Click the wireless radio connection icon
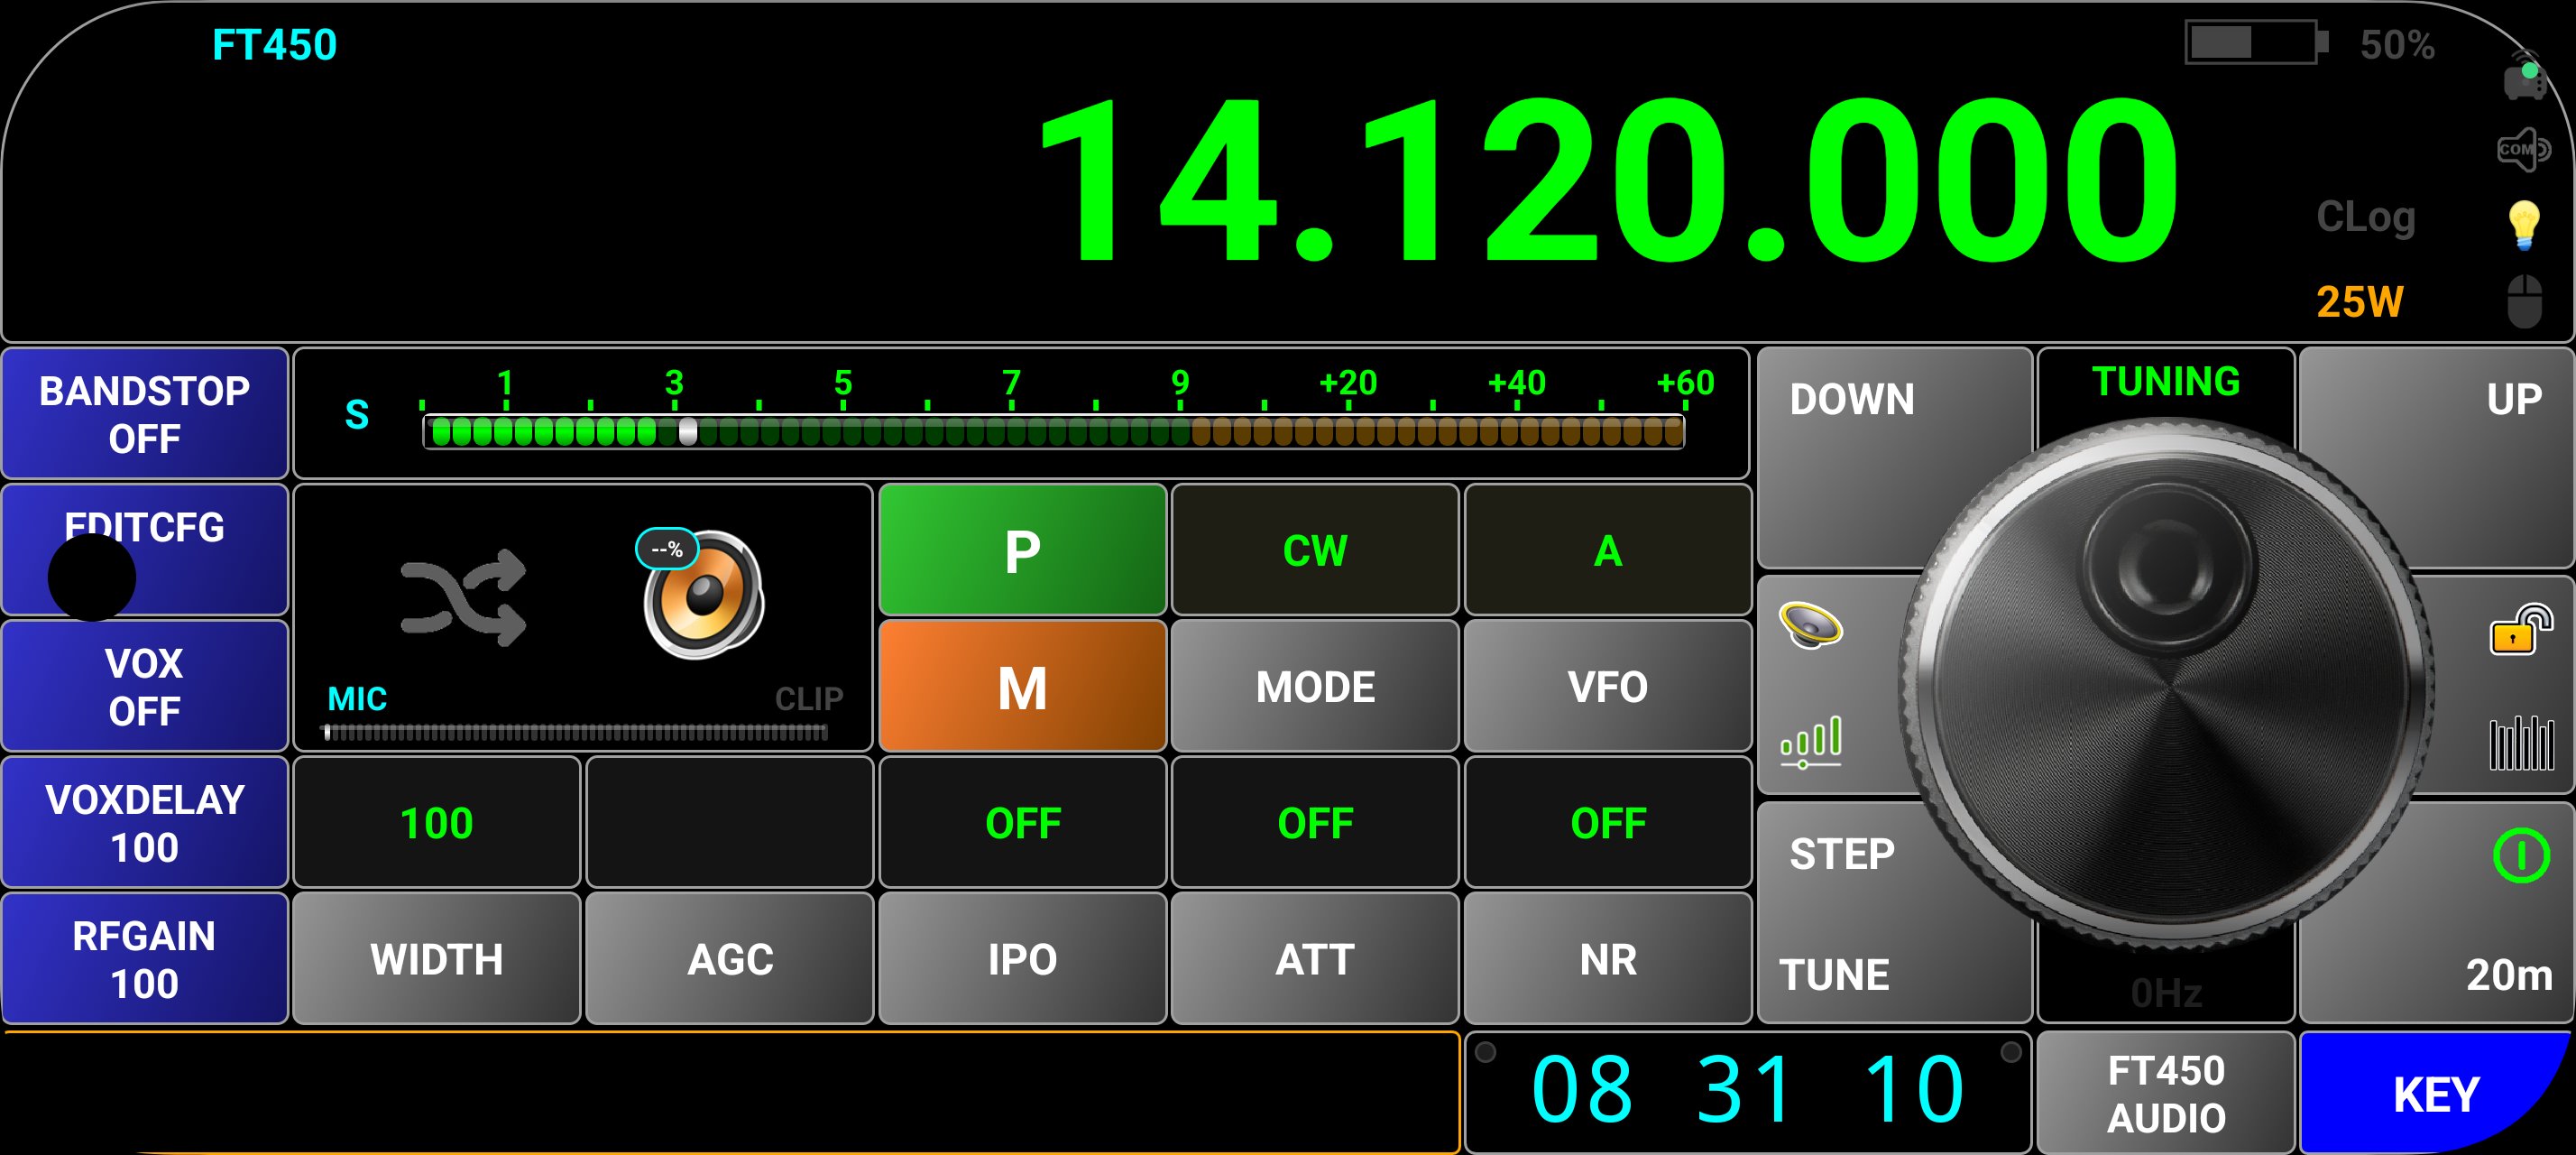 coord(2524,76)
